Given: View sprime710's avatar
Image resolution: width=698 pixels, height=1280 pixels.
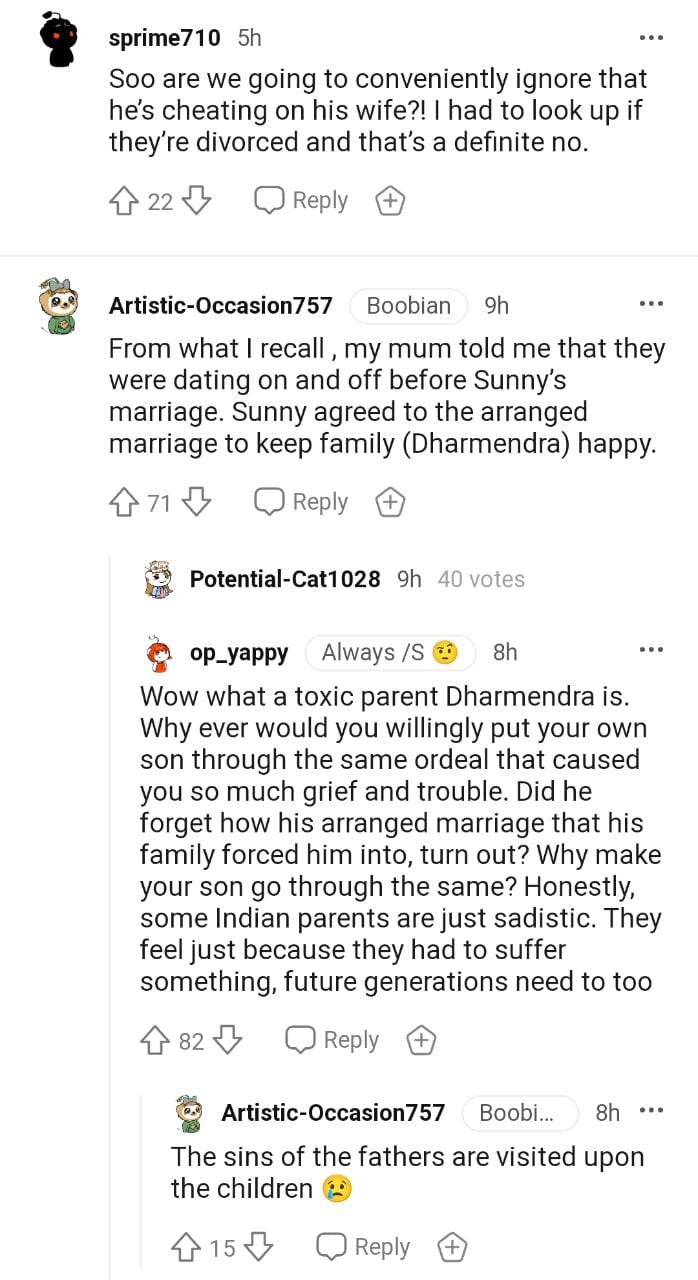Looking at the screenshot, I should click(x=59, y=40).
